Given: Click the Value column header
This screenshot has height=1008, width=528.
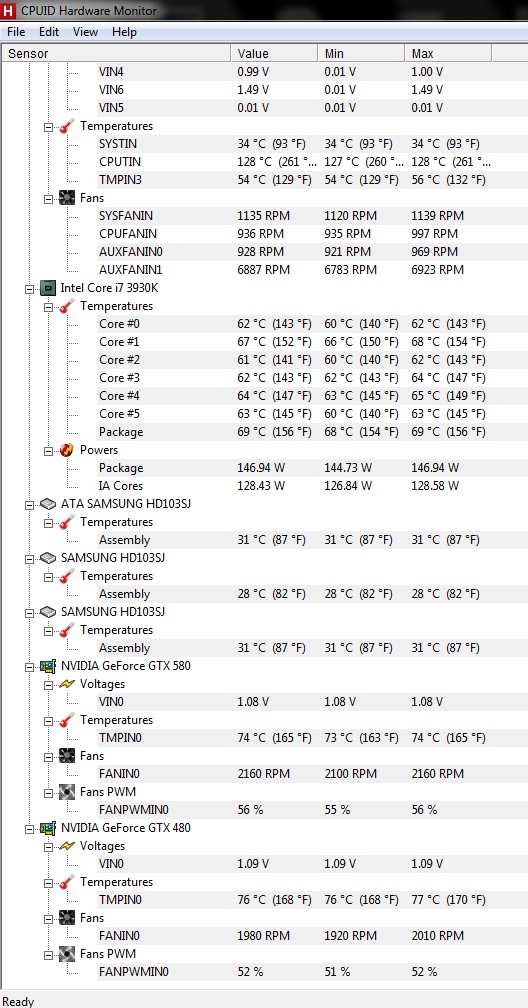Looking at the screenshot, I should 274,53.
